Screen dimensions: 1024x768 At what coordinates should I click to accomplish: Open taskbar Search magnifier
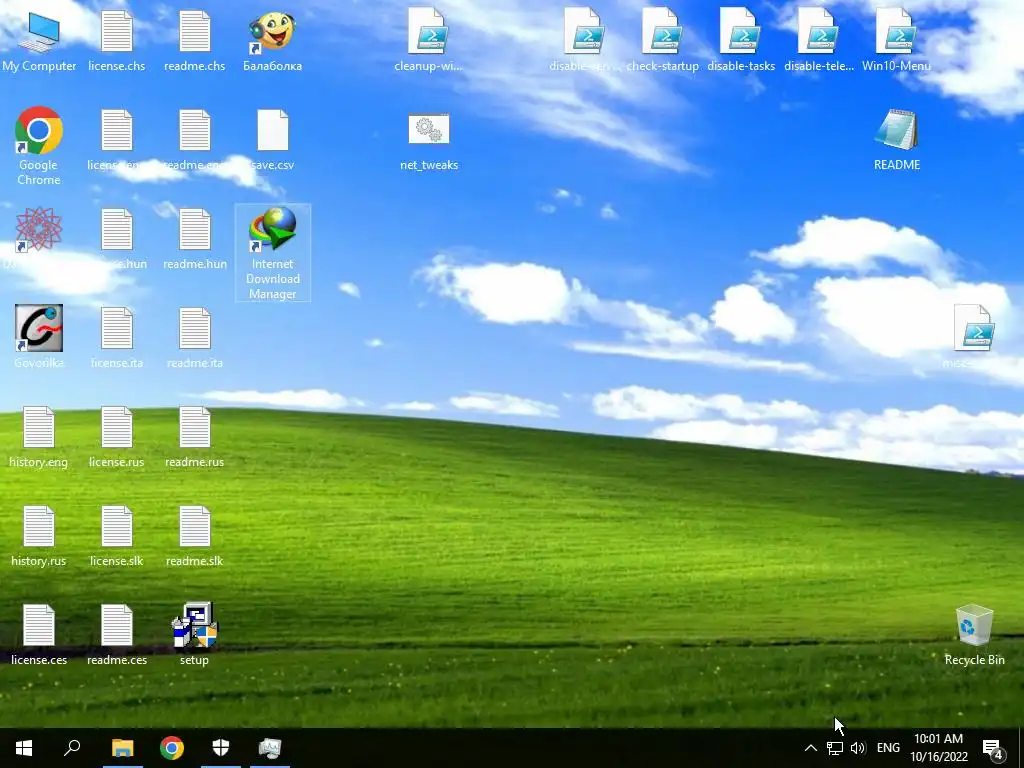click(72, 748)
